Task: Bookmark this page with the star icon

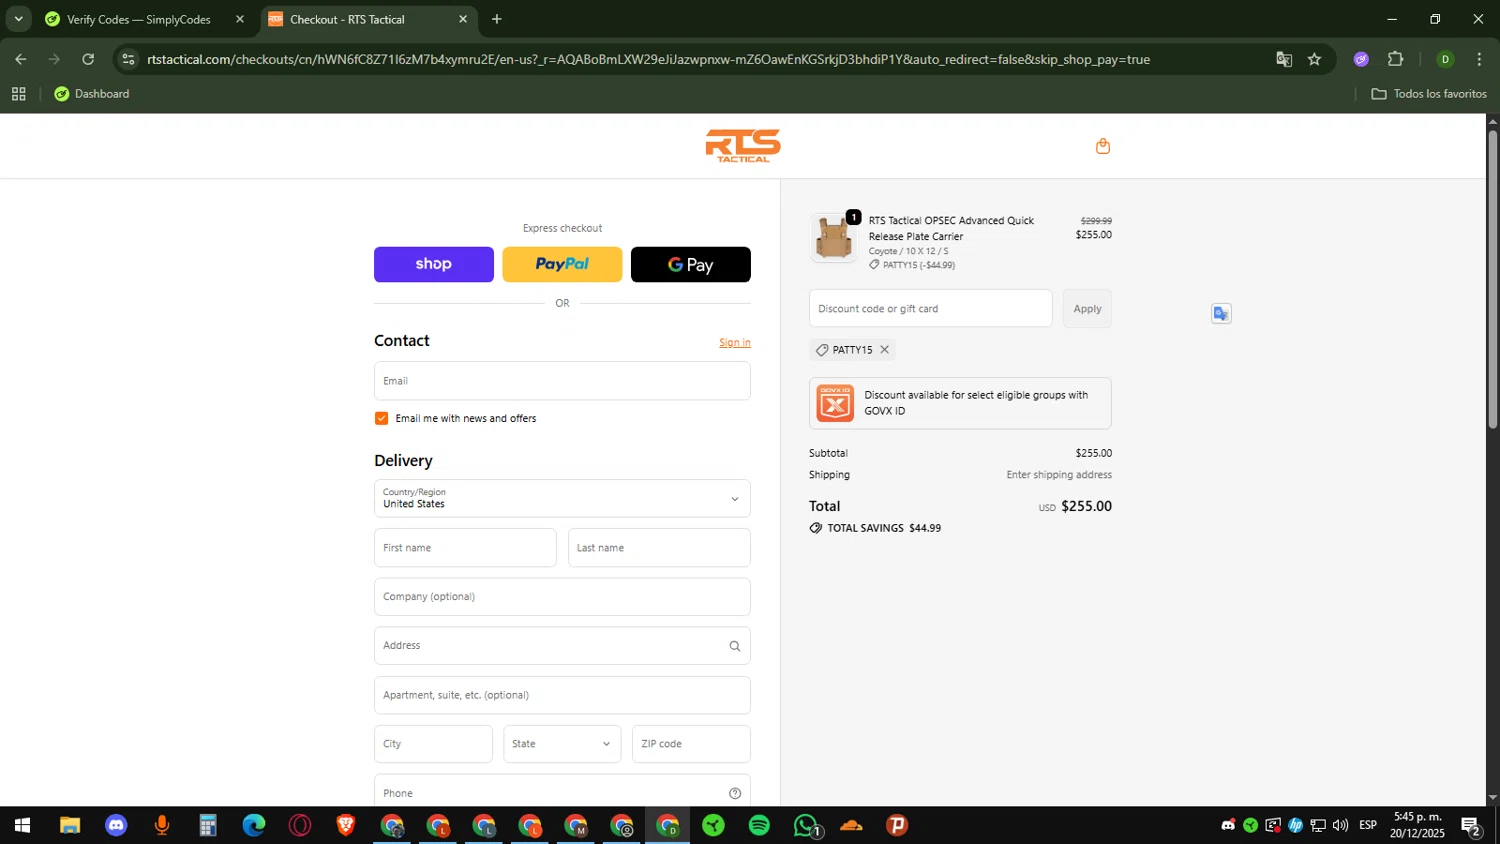Action: [1314, 60]
